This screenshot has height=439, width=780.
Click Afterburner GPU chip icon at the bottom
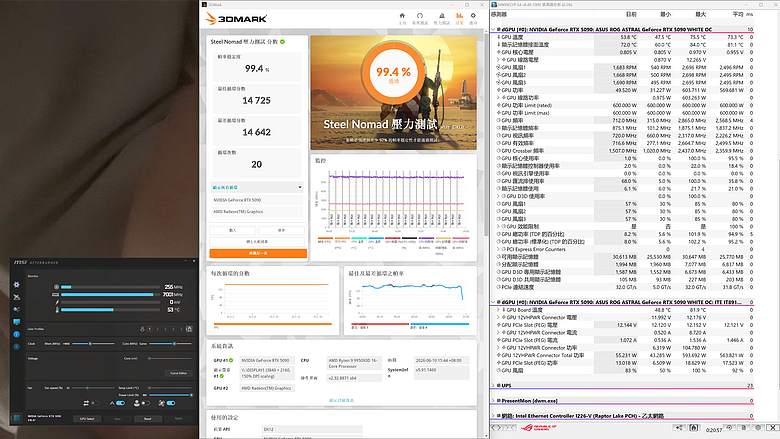click(16, 418)
